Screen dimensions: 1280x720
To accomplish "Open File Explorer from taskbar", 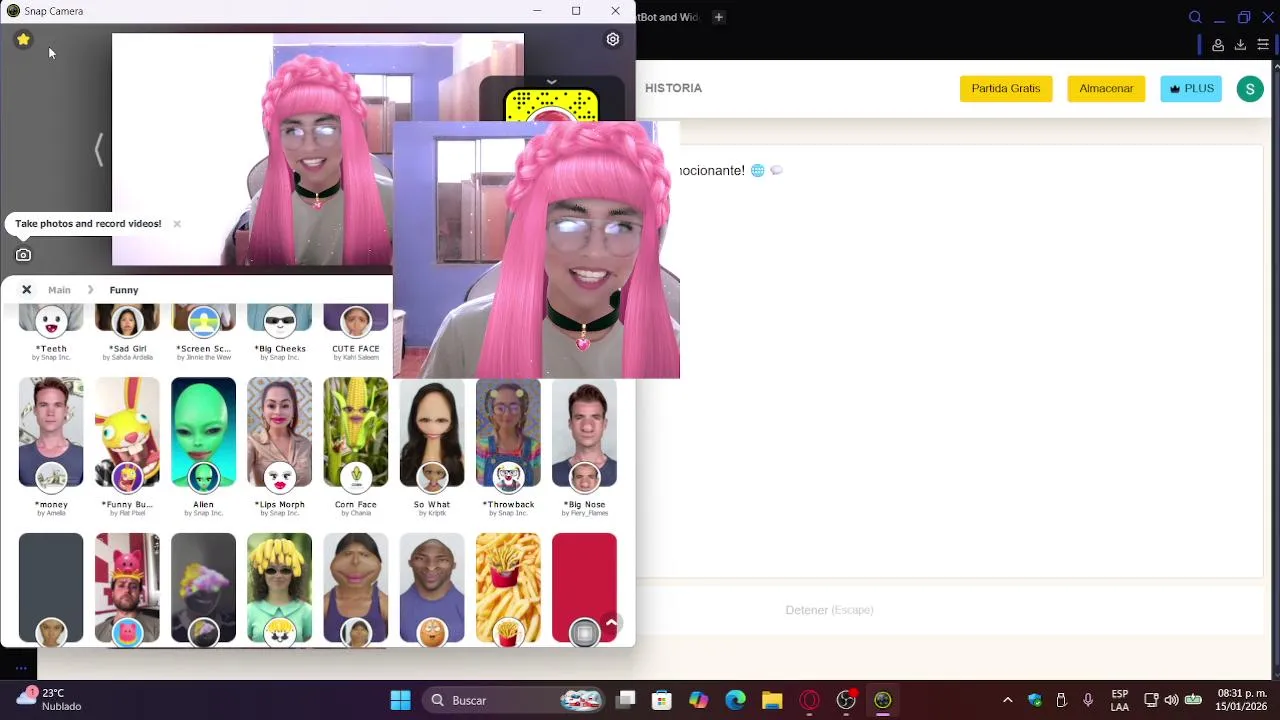I will [x=772, y=700].
